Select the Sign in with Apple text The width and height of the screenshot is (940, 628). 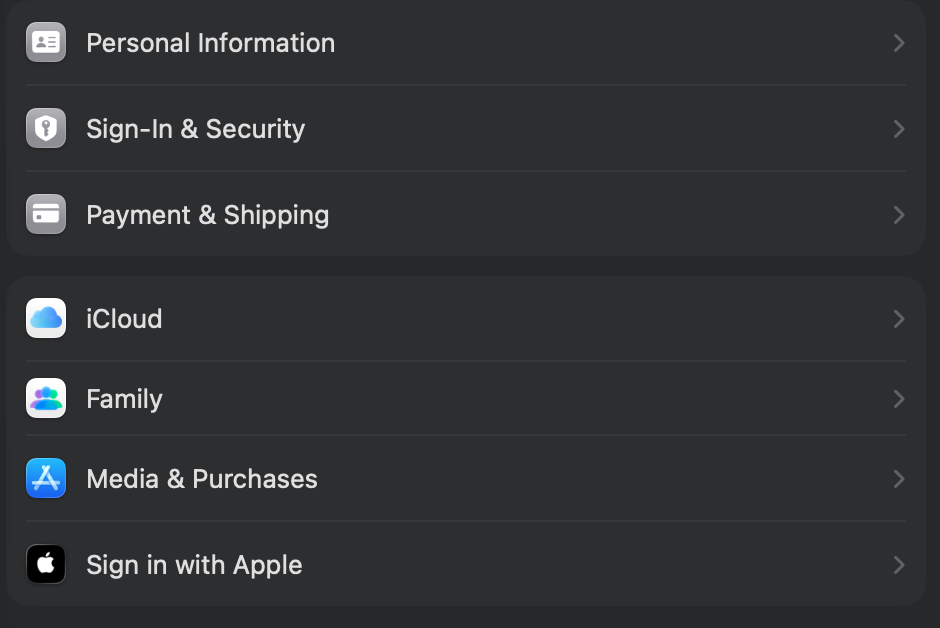pyautogui.click(x=194, y=565)
